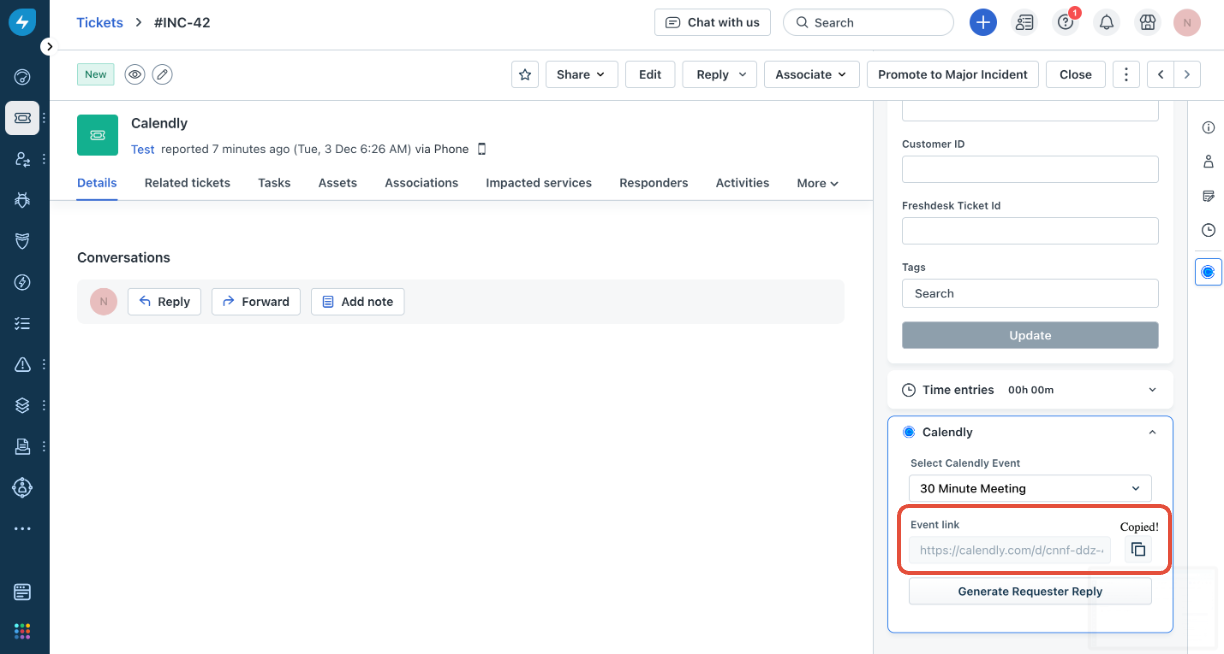Click the Edit button

pos(650,74)
